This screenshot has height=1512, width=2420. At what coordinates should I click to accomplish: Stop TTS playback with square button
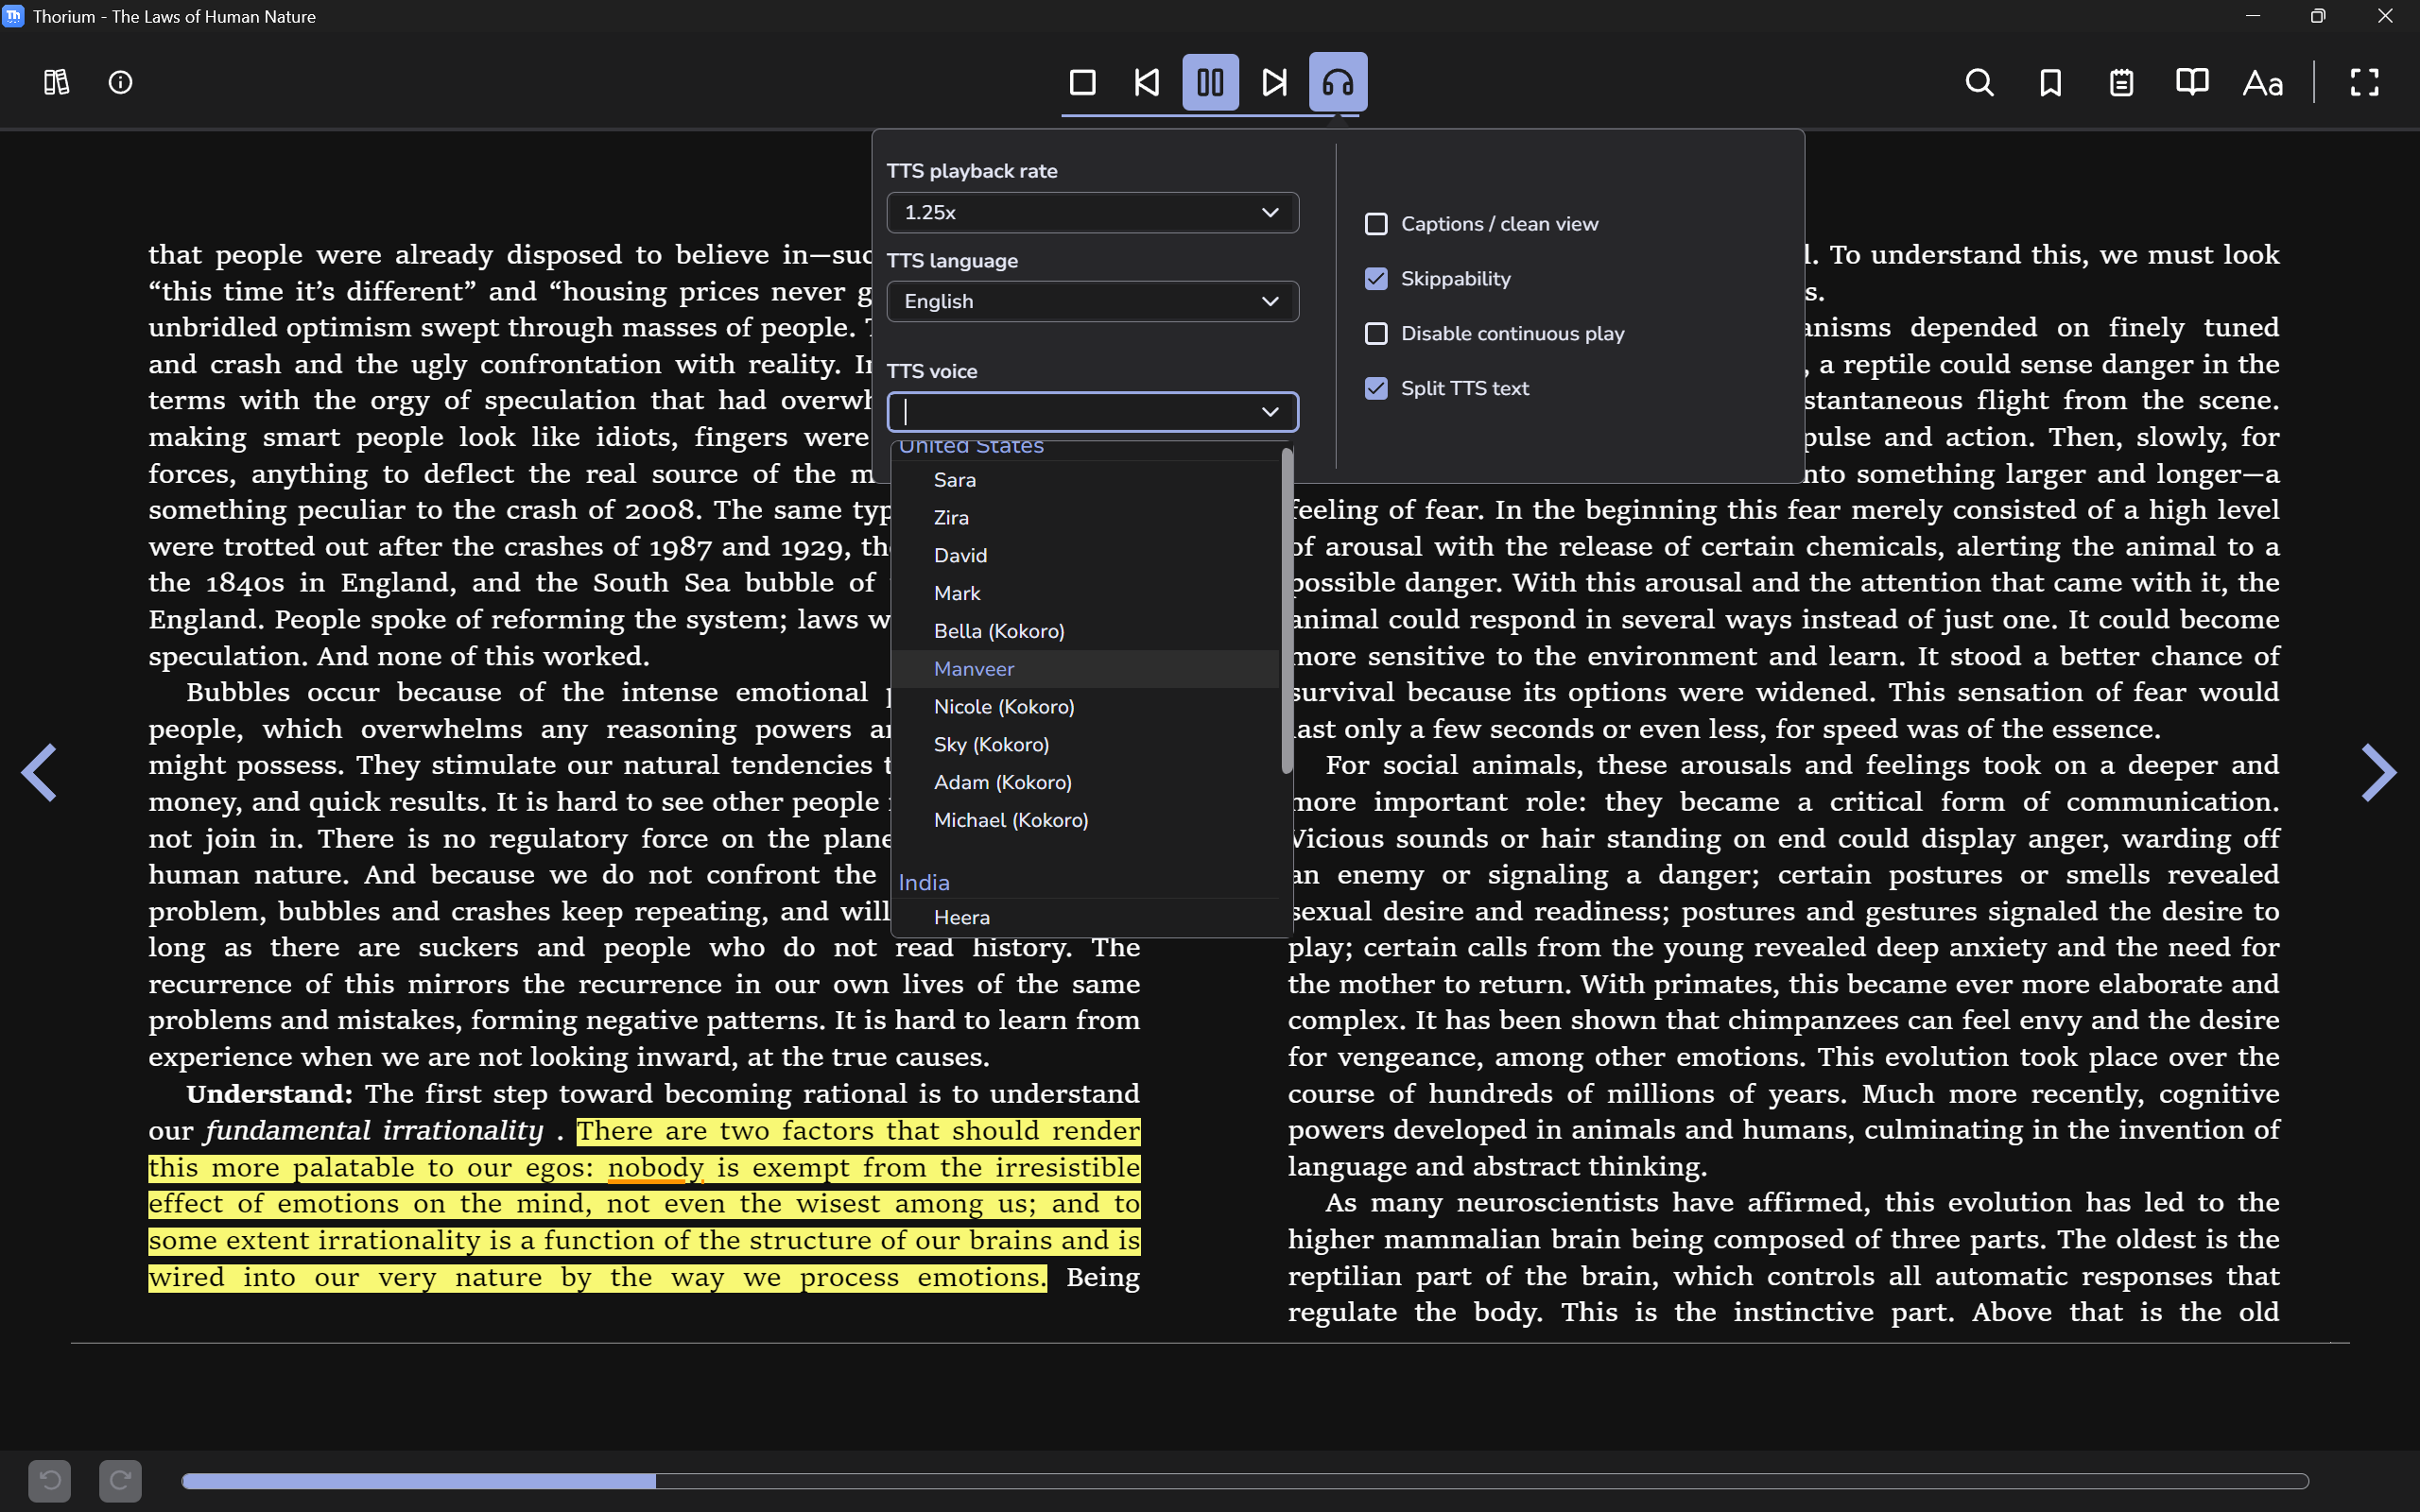coord(1082,82)
